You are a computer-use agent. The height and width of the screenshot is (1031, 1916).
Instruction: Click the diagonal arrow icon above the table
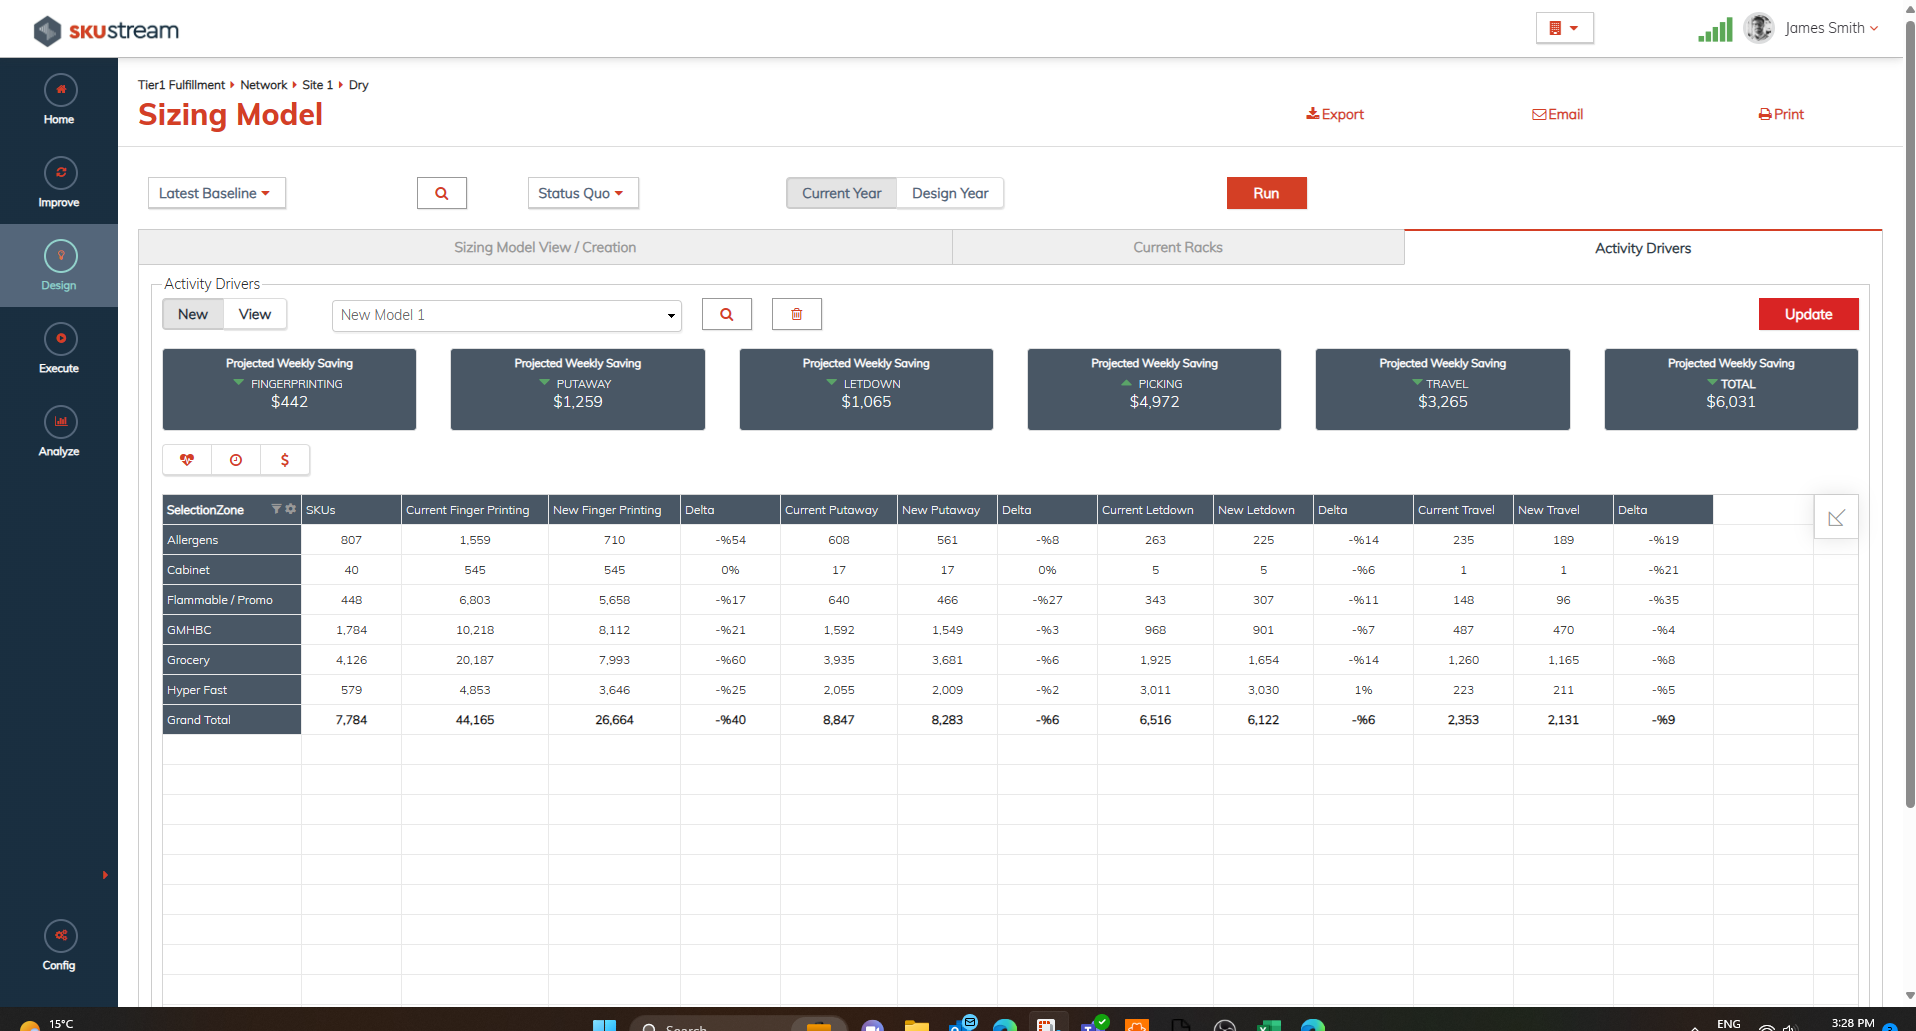click(1836, 517)
